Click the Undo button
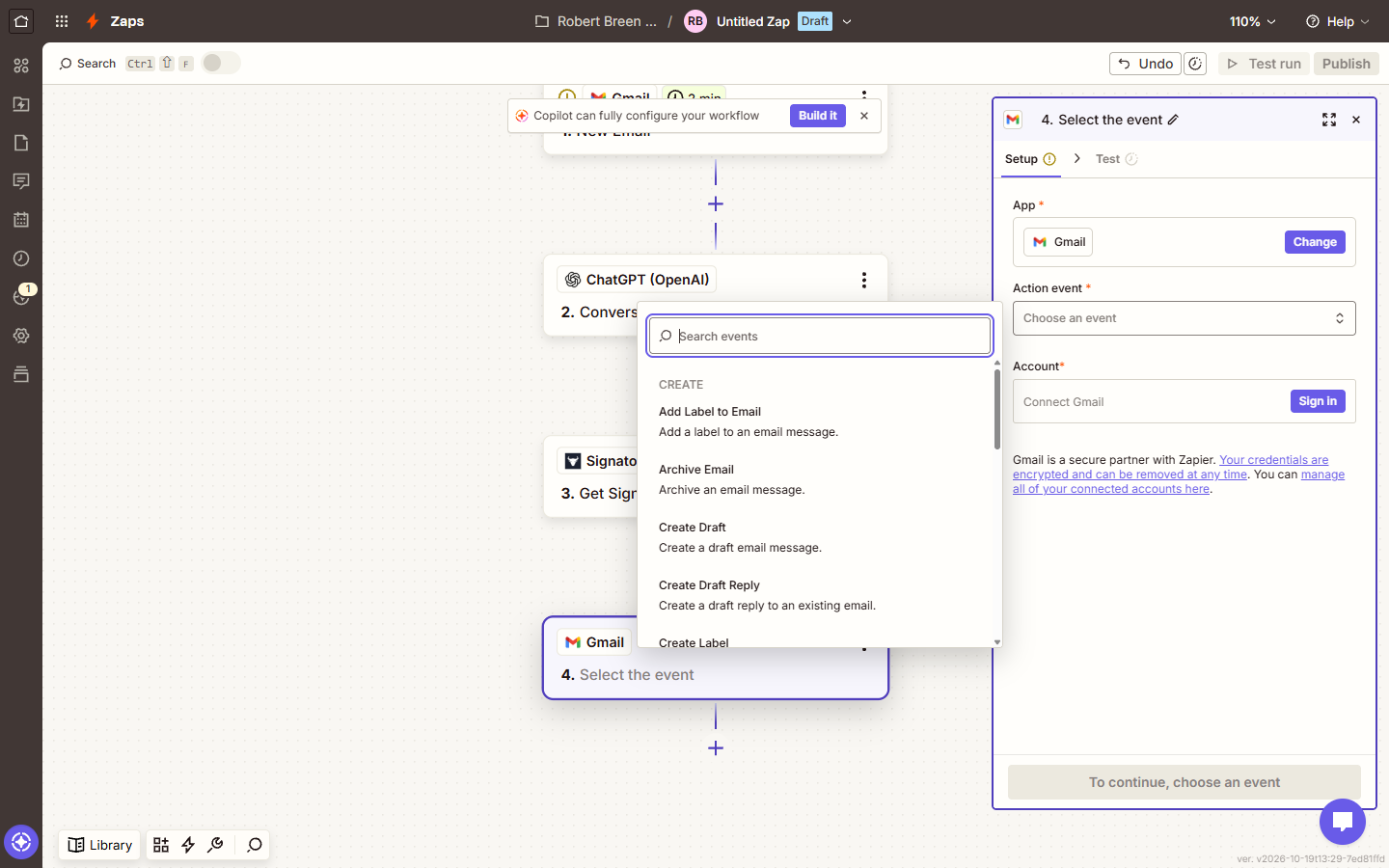The width and height of the screenshot is (1389, 868). tap(1145, 64)
